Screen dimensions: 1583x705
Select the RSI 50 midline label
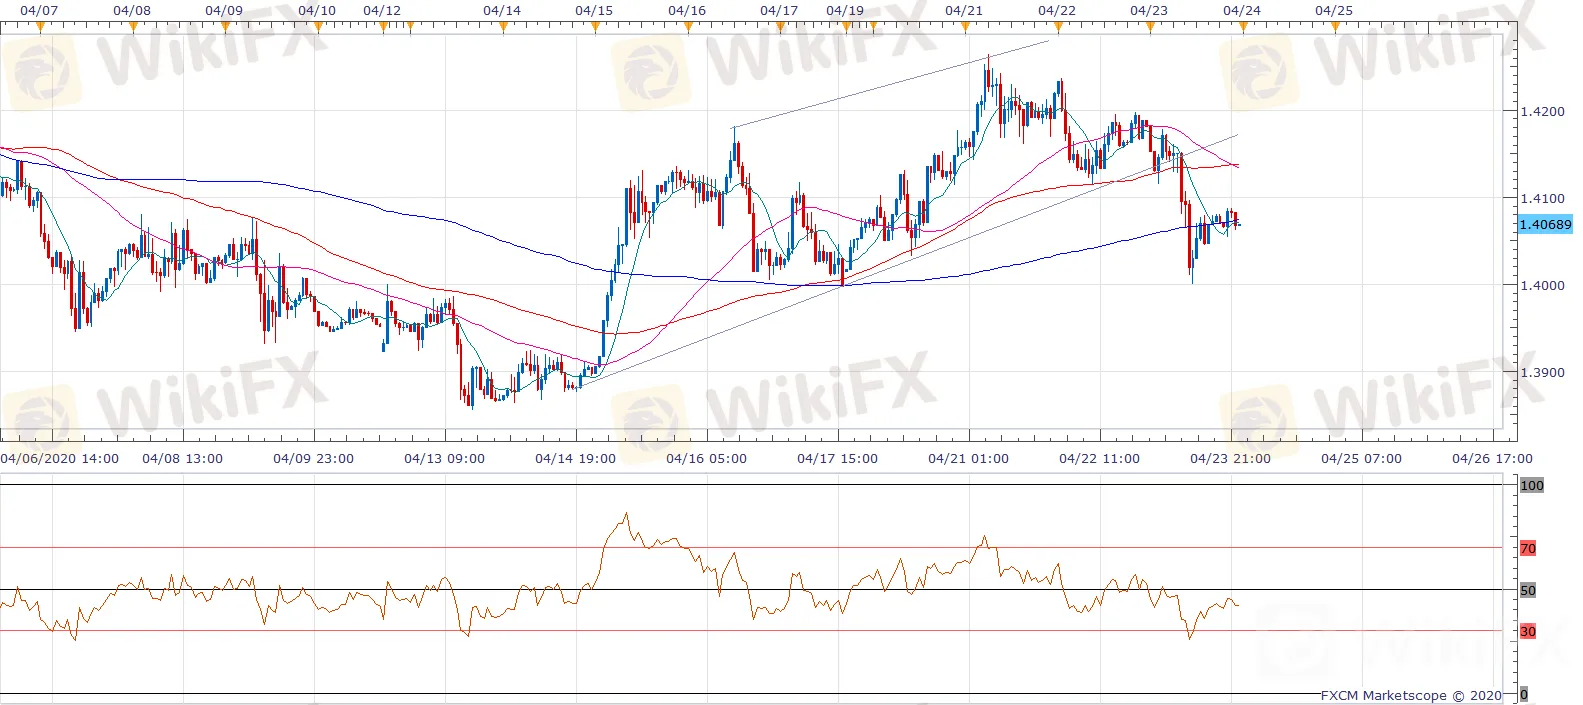(1527, 590)
